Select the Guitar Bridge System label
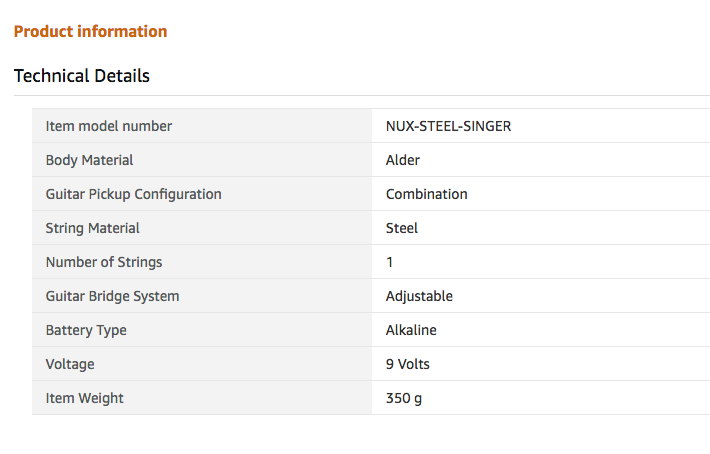This screenshot has height=454, width=710. coord(112,296)
